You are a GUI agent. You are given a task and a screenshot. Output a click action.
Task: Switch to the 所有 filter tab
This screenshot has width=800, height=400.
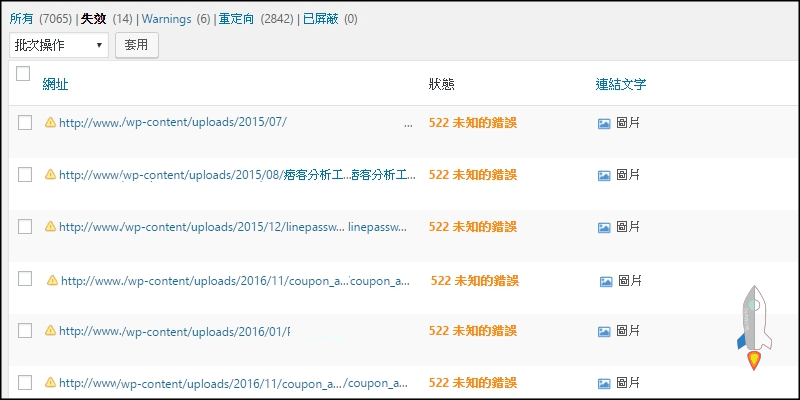tap(20, 18)
